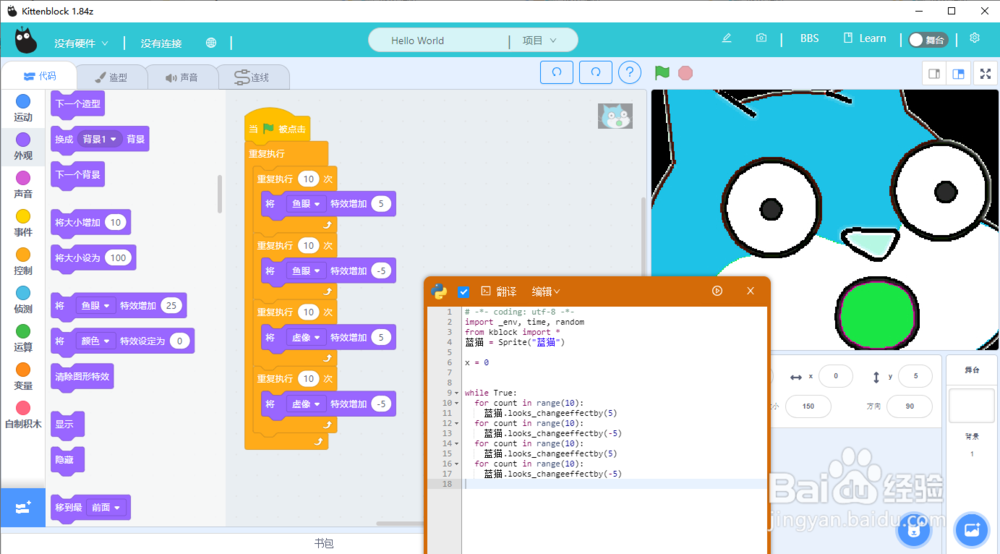Click 翻译 translate in Python panel
The image size is (1000, 554).
point(499,291)
